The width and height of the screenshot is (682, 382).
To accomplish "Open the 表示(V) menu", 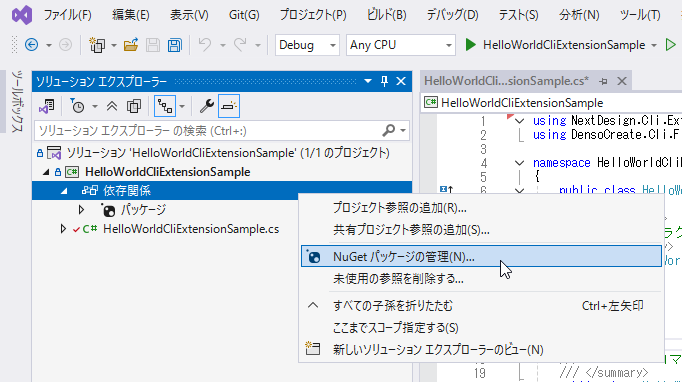I will point(189,15).
